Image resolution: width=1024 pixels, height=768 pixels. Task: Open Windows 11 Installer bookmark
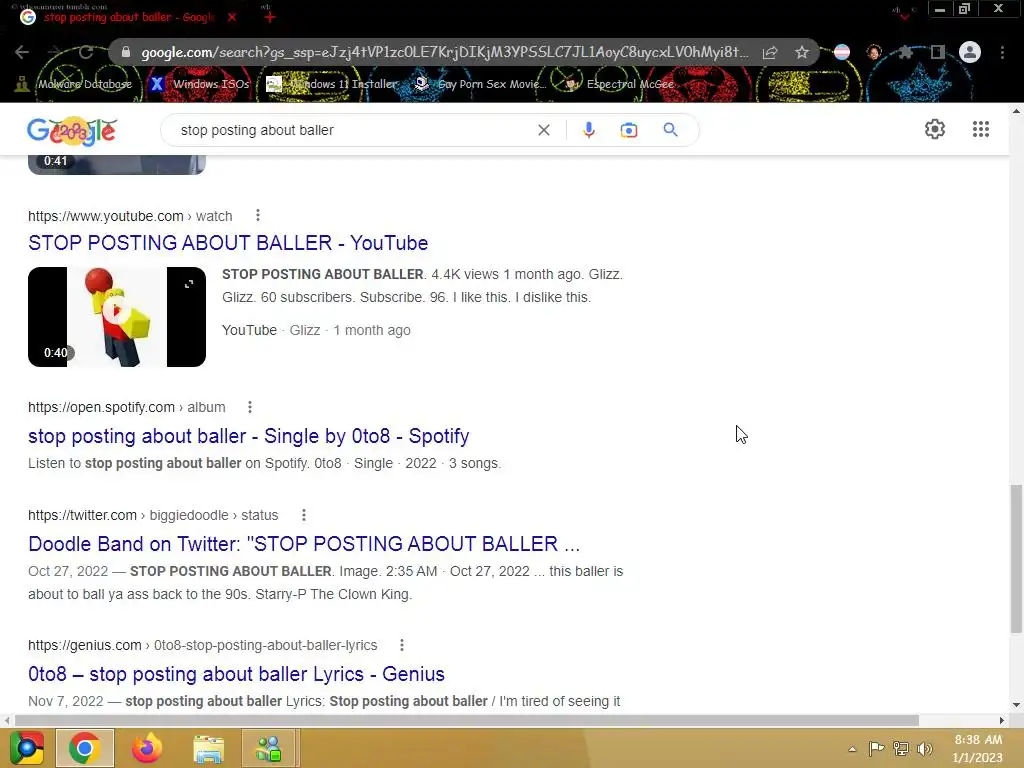[x=332, y=84]
